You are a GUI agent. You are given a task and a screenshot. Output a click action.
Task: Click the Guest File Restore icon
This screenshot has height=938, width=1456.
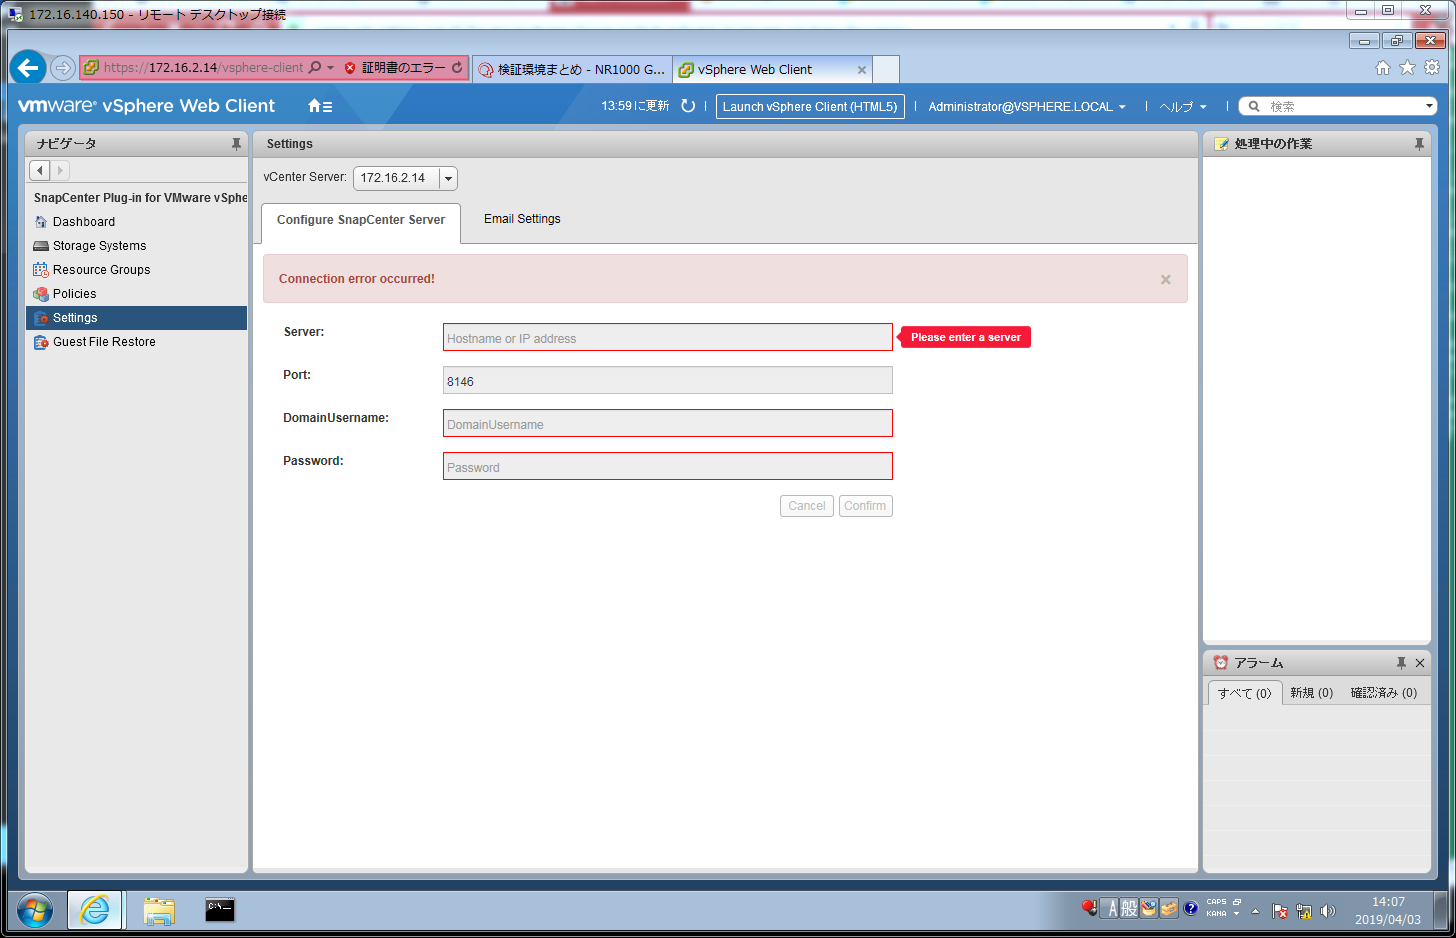[x=41, y=342]
